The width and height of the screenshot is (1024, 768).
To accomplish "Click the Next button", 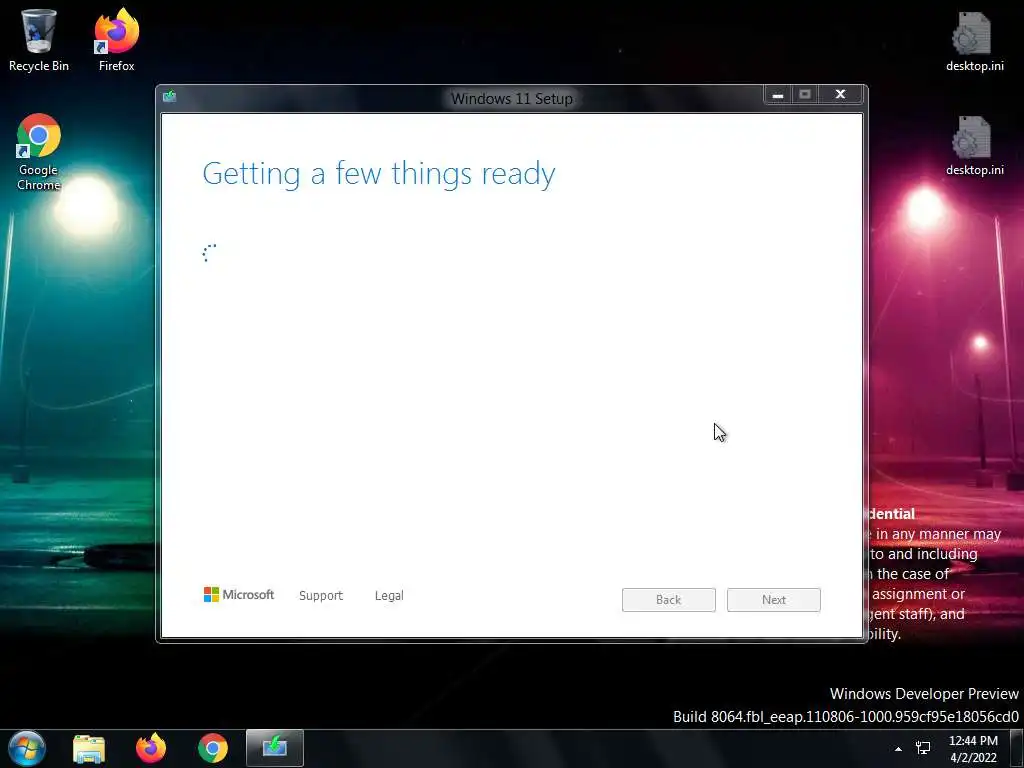I will click(x=774, y=600).
